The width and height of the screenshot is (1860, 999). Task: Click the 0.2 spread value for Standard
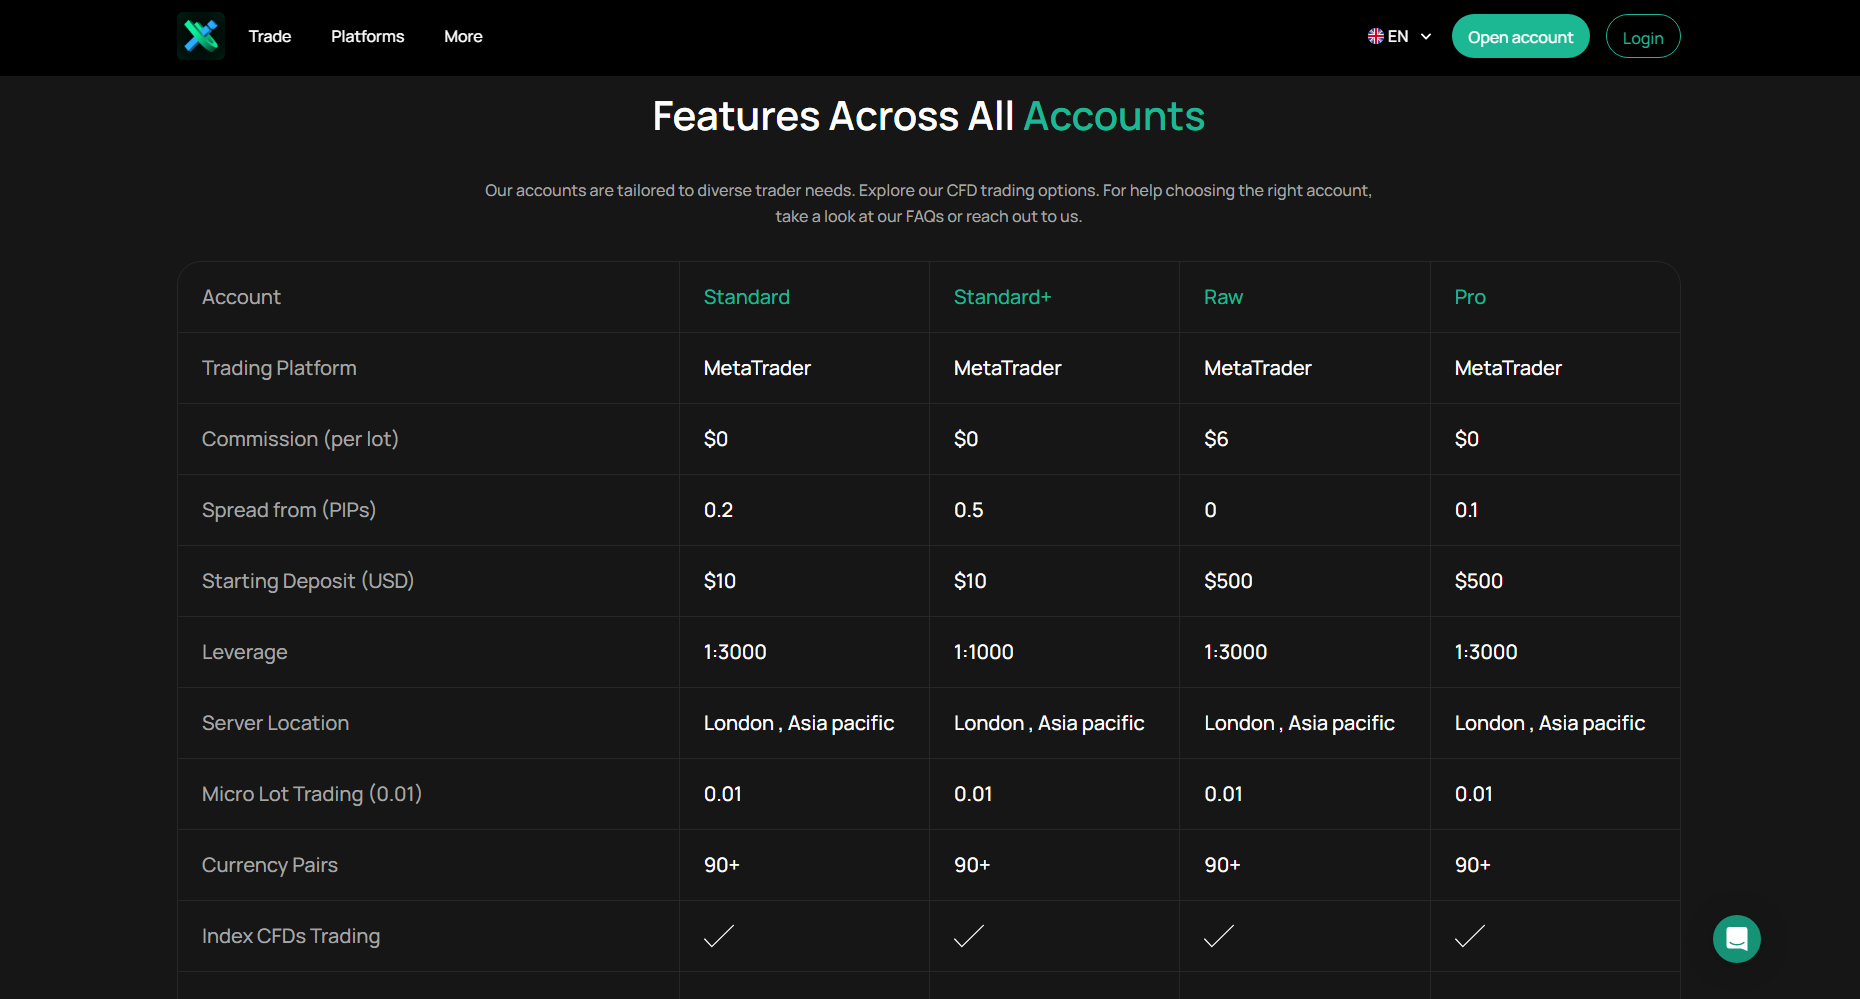click(x=718, y=510)
